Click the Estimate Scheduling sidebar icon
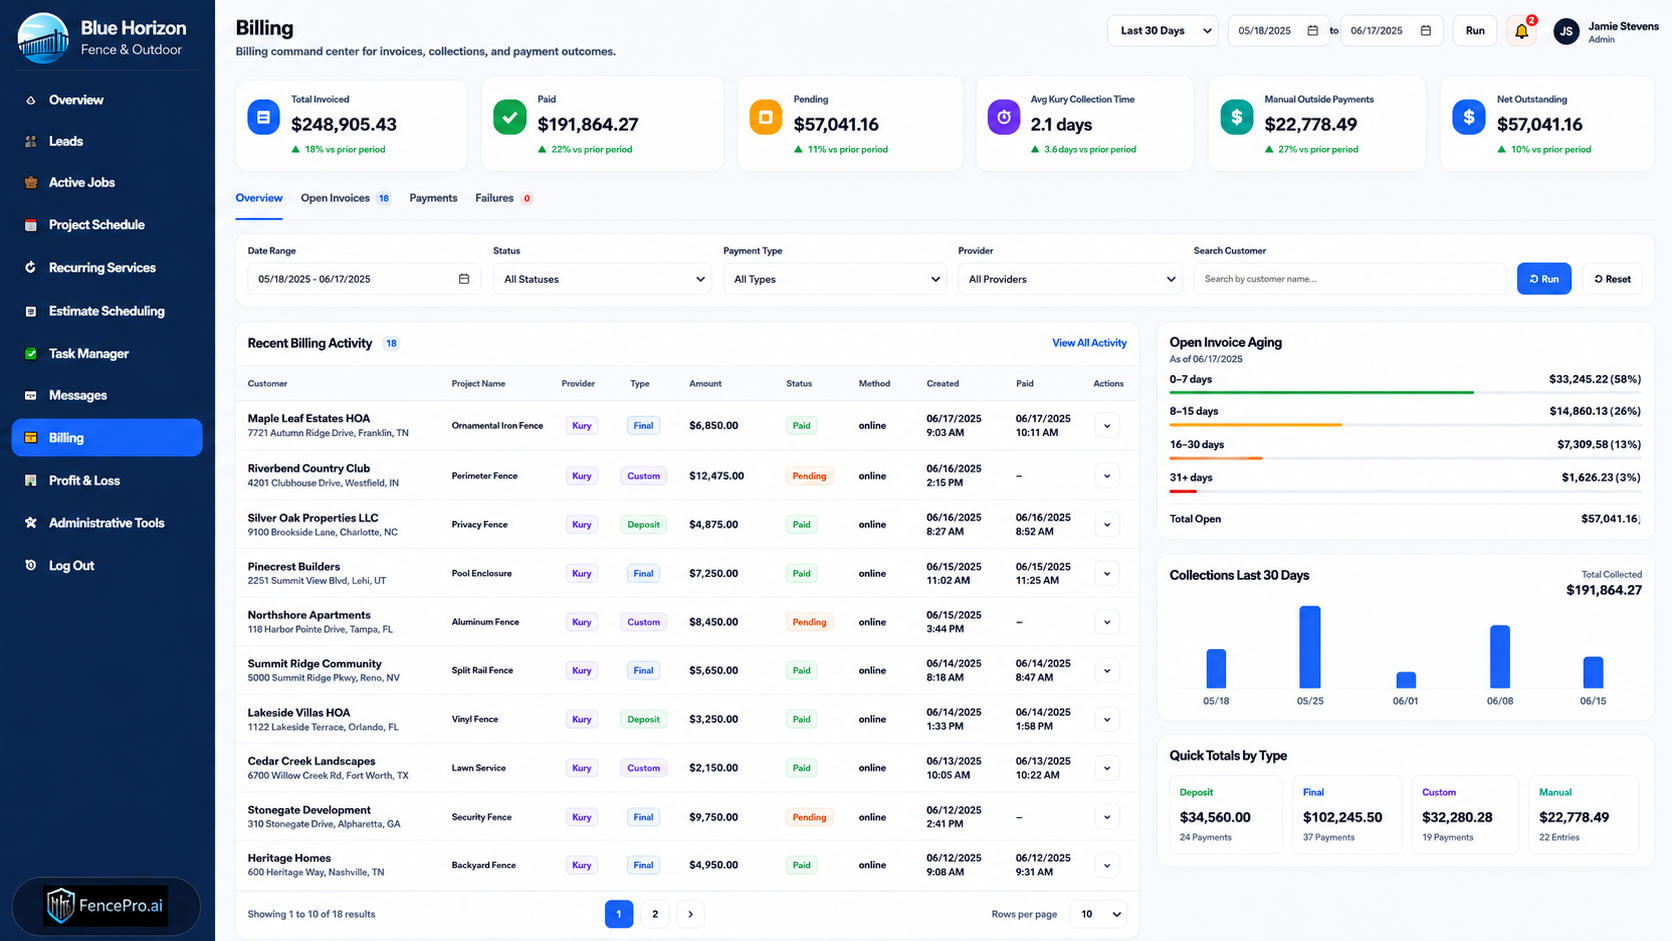1672x941 pixels. [30, 311]
